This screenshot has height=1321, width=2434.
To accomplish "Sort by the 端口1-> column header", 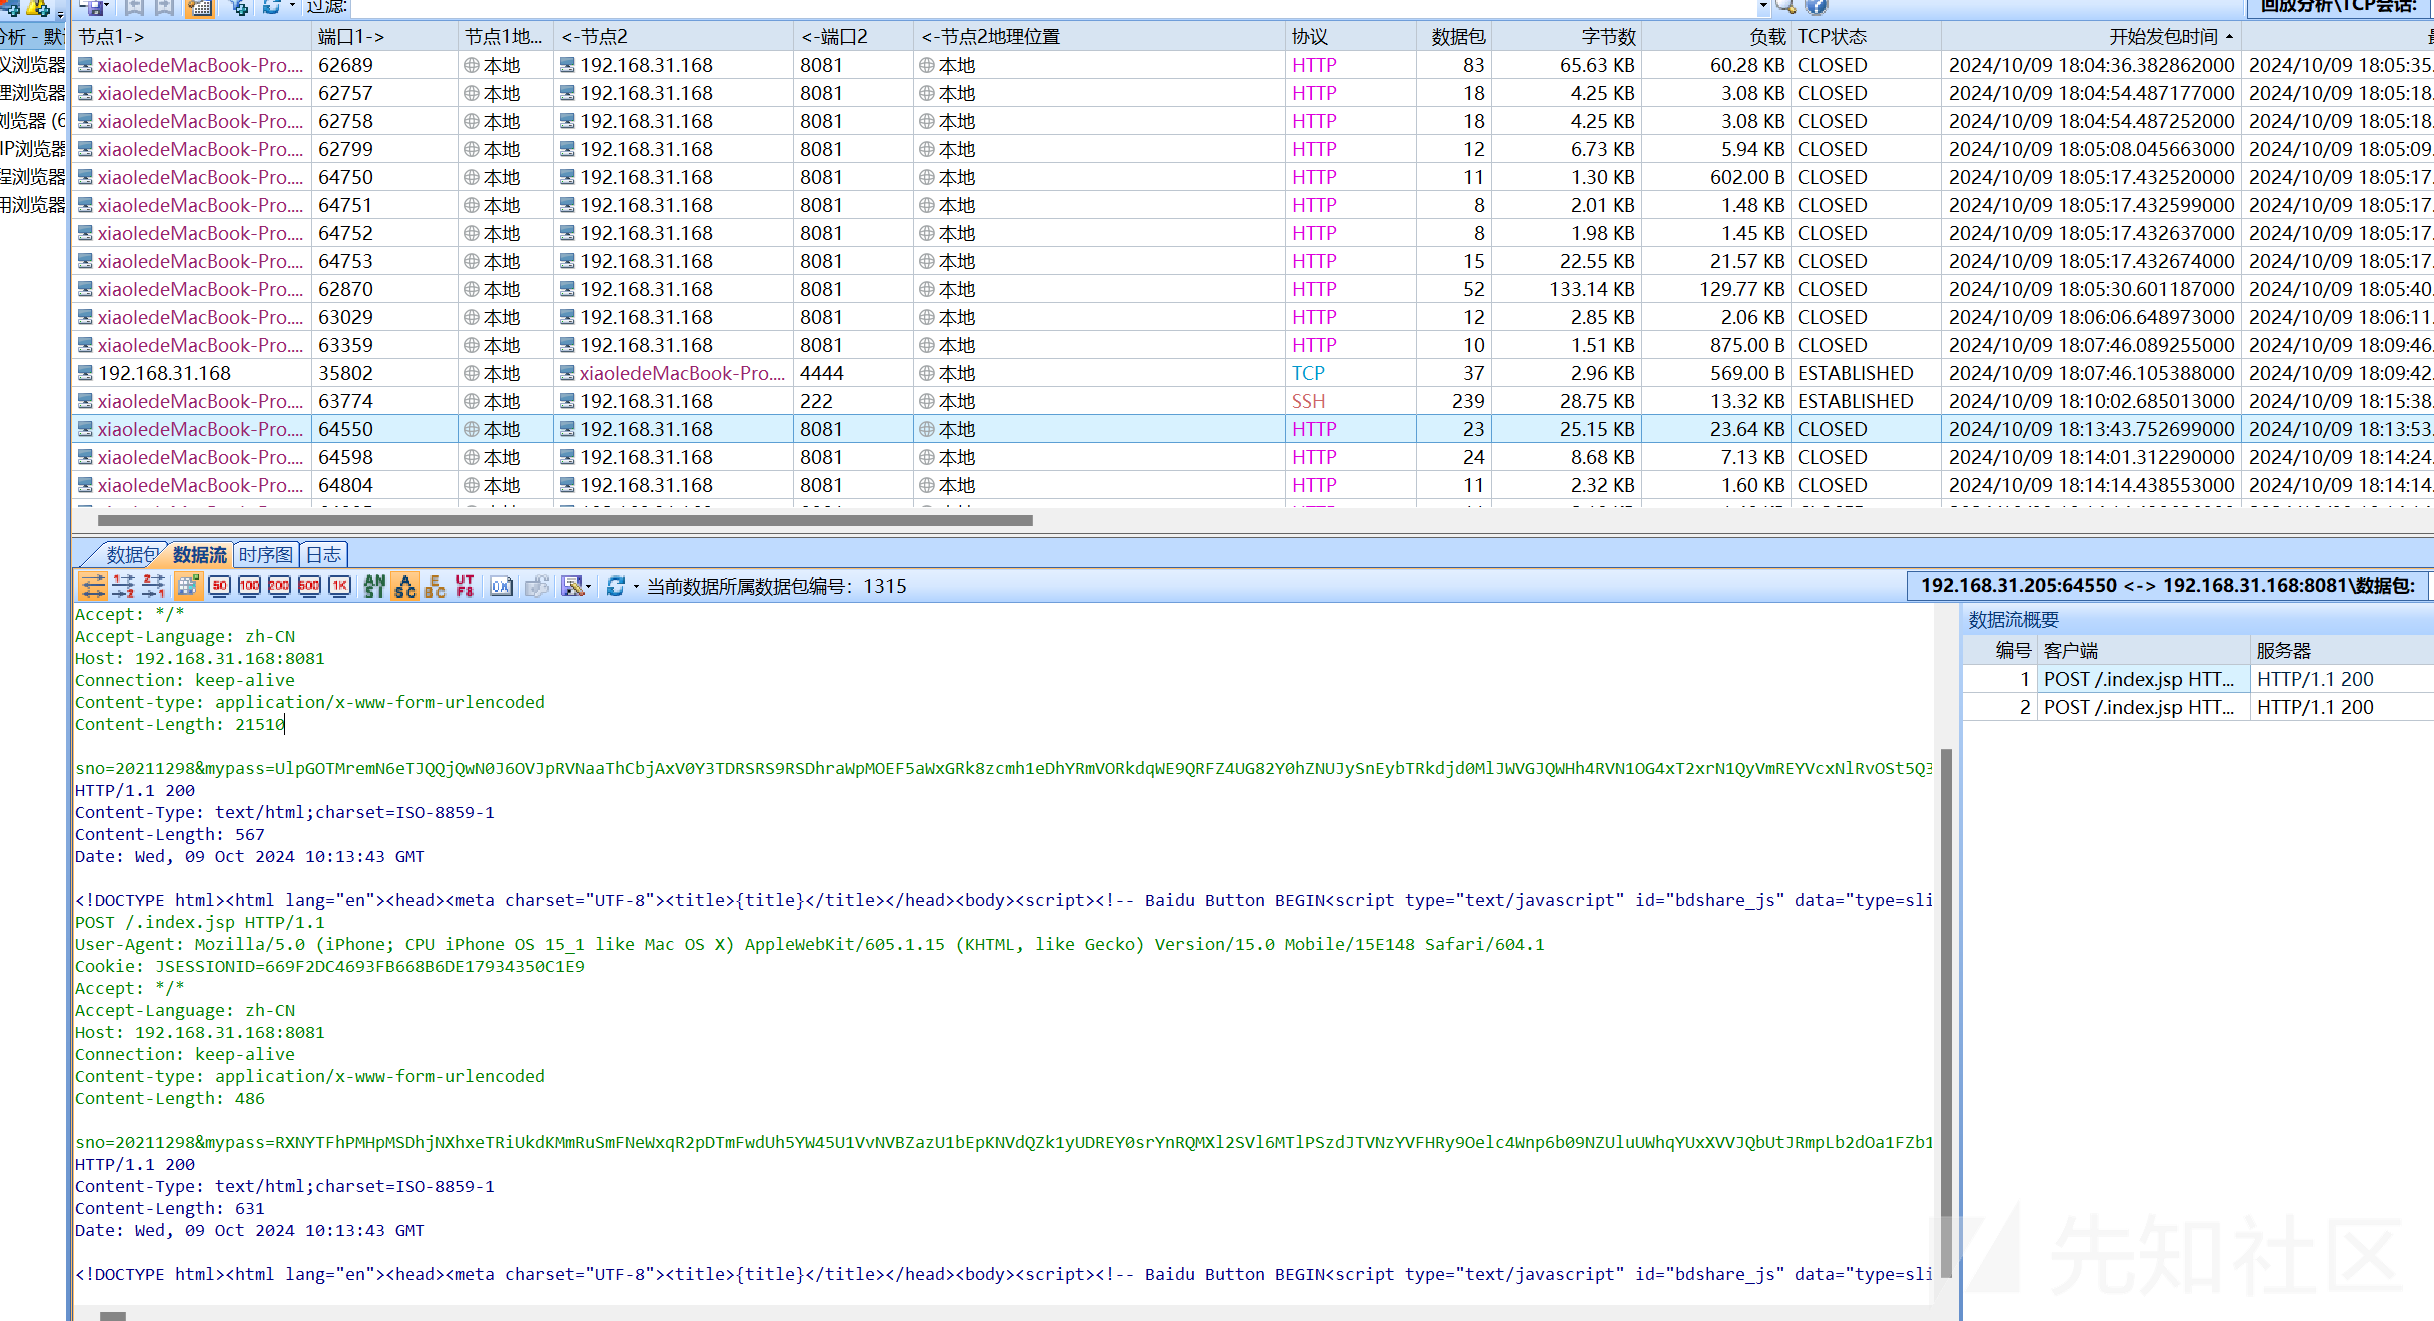I will coord(384,37).
